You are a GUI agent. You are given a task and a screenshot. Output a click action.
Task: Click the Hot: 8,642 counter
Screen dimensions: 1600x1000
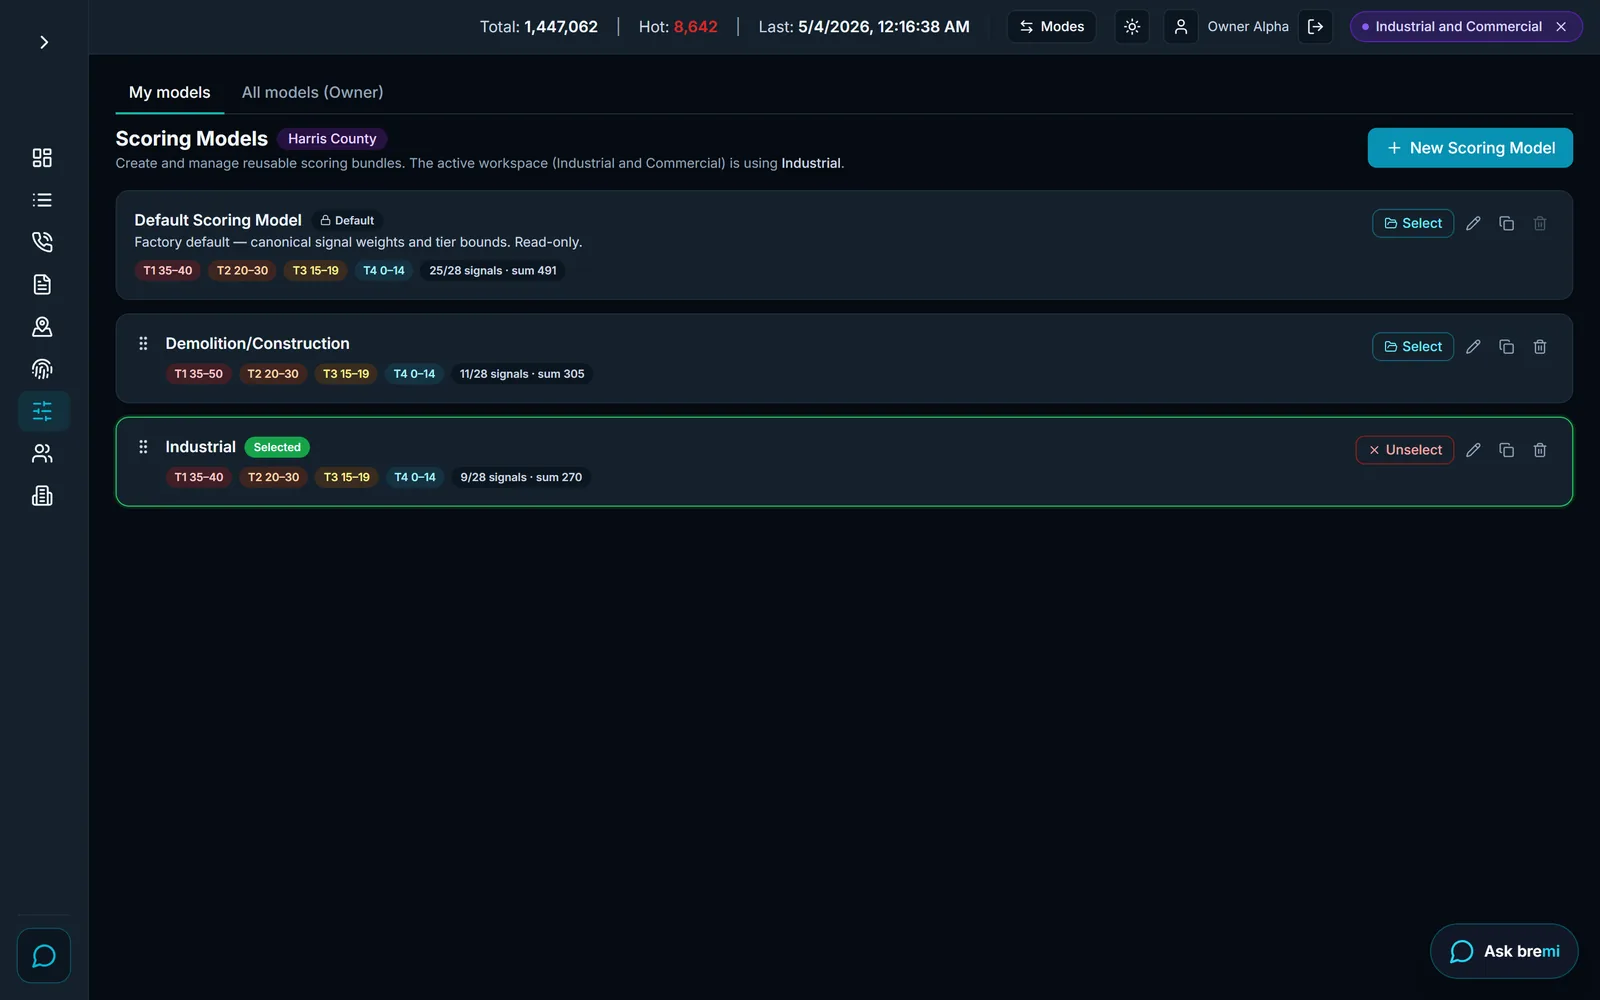[678, 27]
